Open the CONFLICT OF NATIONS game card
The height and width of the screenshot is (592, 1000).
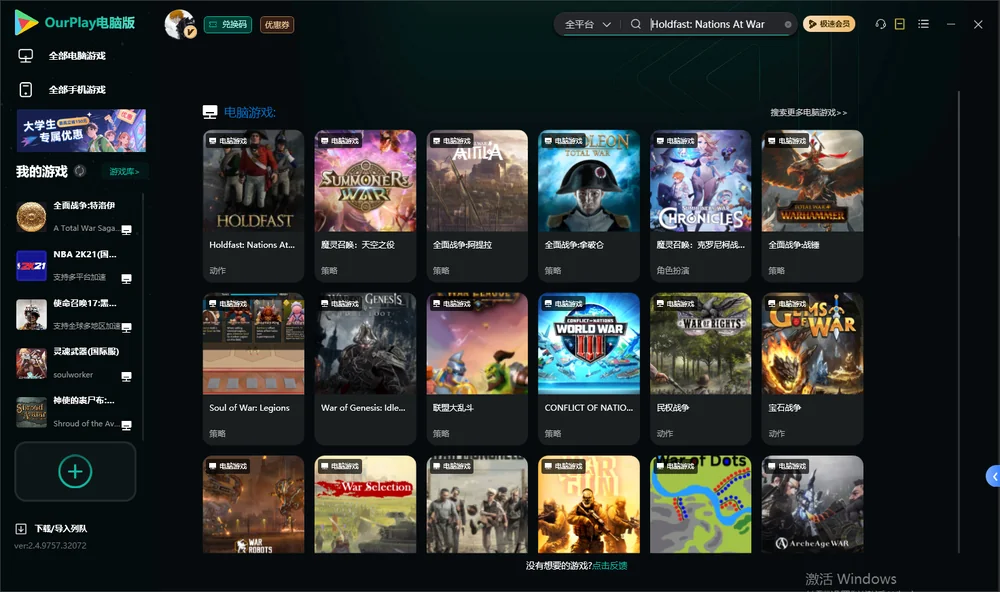click(x=589, y=369)
